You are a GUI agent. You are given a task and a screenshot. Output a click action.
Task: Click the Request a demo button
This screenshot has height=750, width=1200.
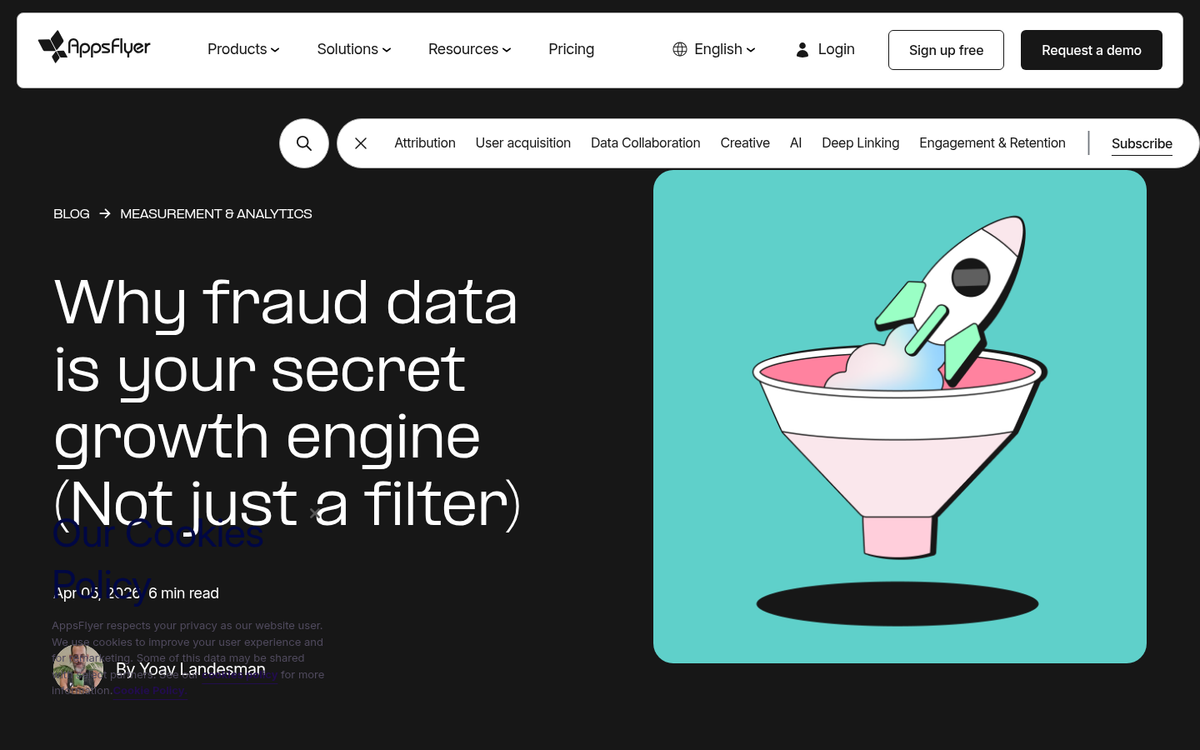tap(1091, 50)
